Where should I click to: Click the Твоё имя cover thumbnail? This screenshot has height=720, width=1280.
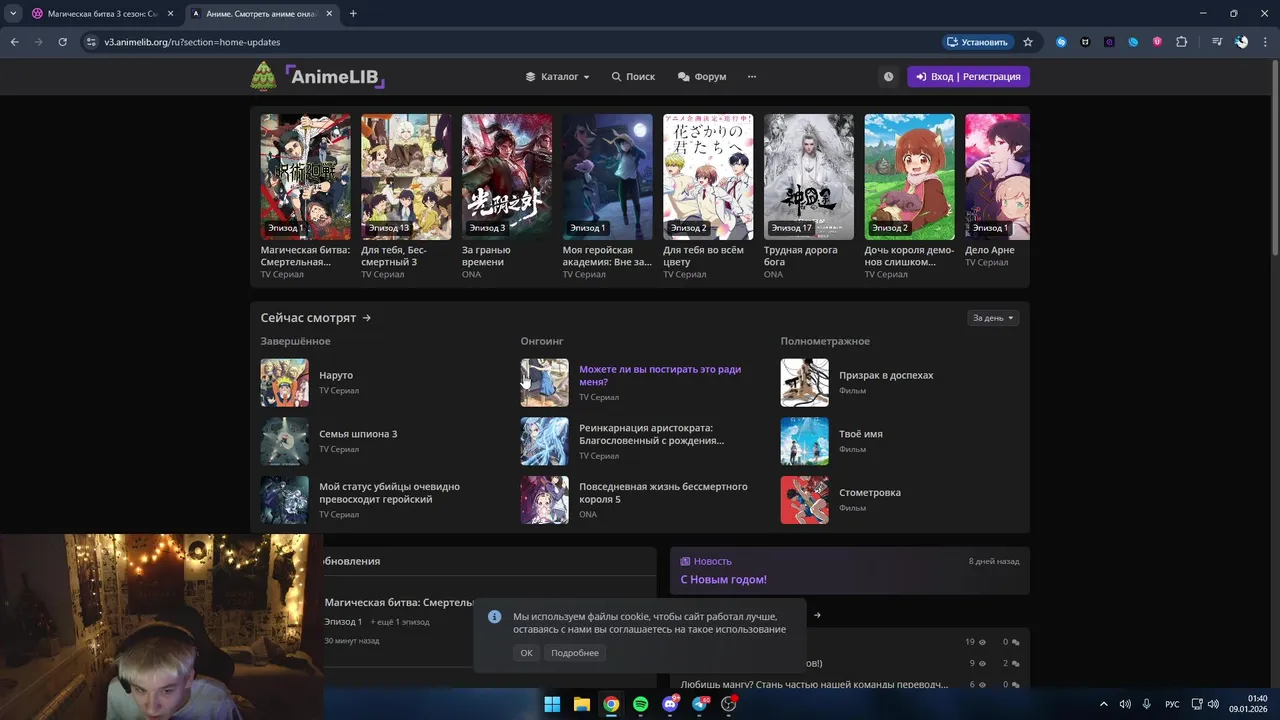coord(805,442)
